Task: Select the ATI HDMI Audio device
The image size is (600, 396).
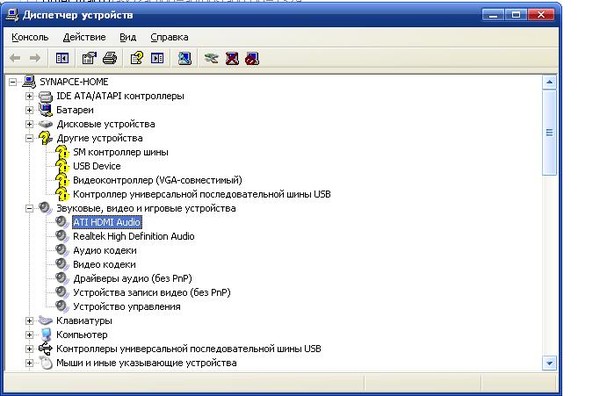Action: click(x=107, y=222)
